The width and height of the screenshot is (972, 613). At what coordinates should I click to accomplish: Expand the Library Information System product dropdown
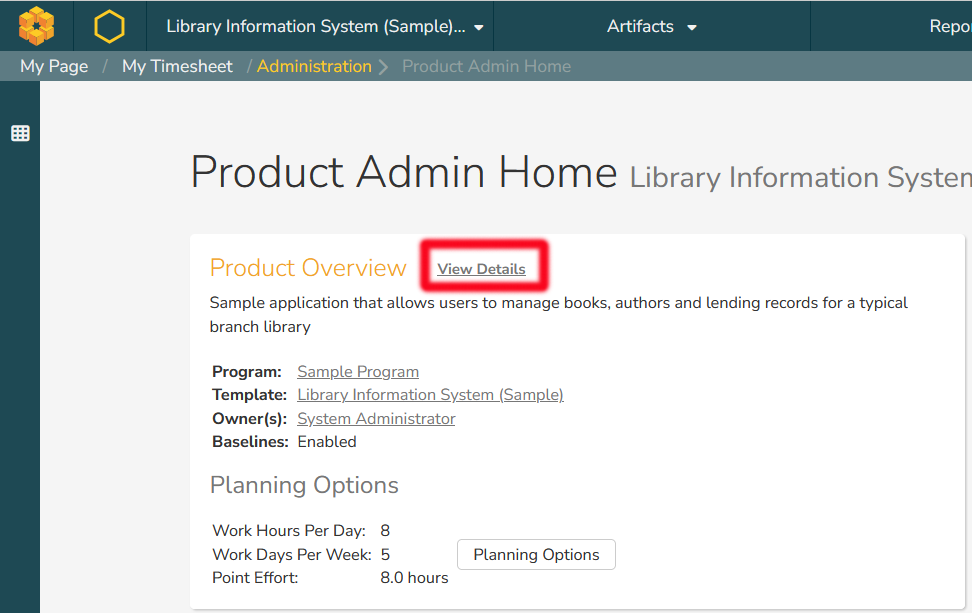(324, 27)
